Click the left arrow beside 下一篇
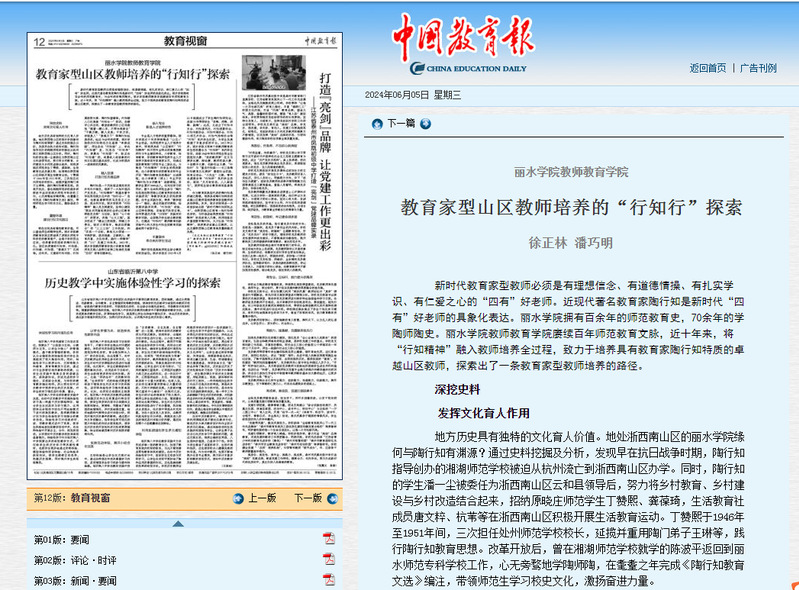799x590 pixels. (377, 124)
